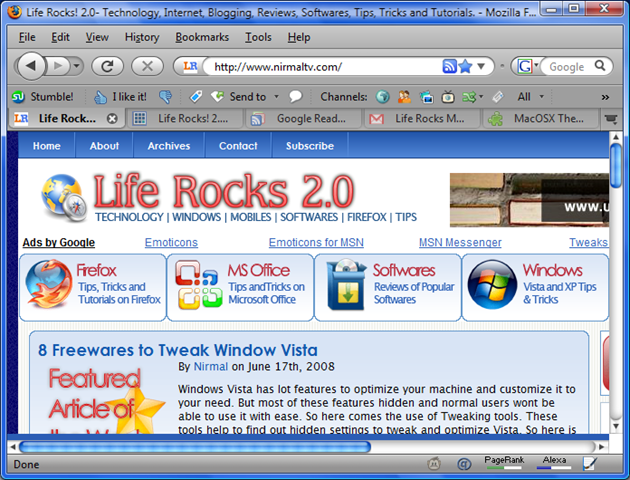
Task: Open the File menu
Action: coord(27,37)
